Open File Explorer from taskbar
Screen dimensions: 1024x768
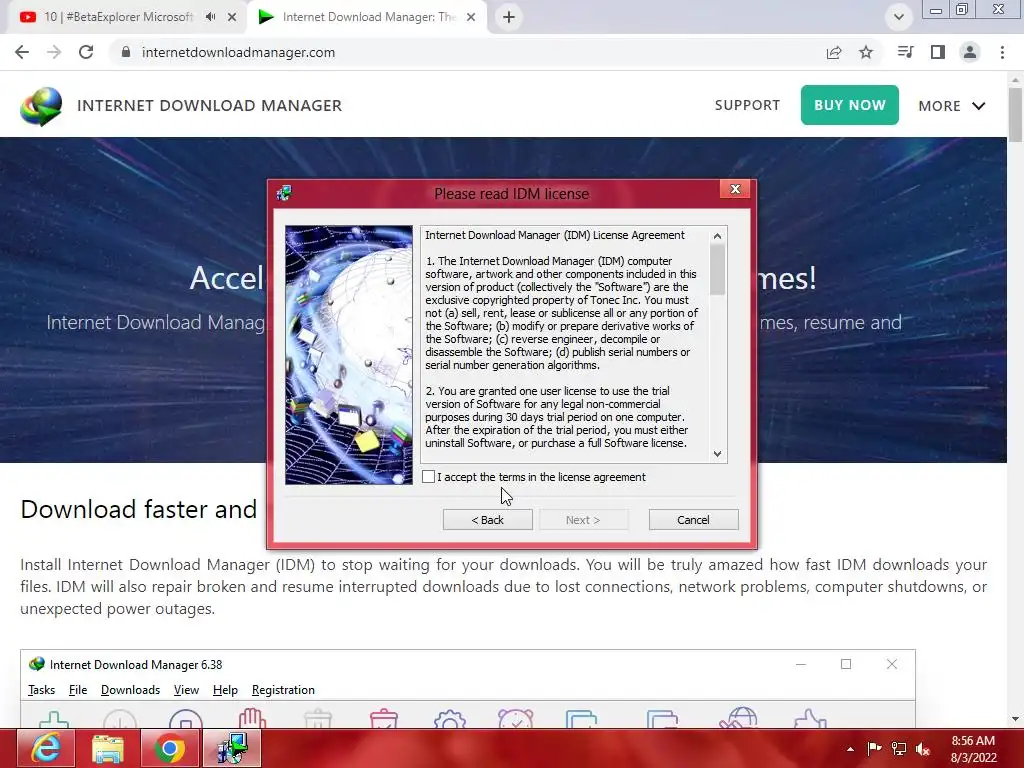(107, 748)
